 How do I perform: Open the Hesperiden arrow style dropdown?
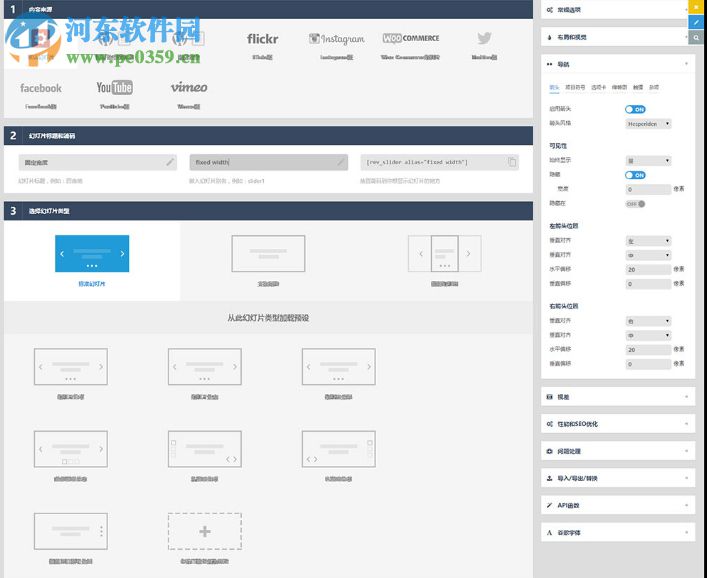[x=648, y=124]
